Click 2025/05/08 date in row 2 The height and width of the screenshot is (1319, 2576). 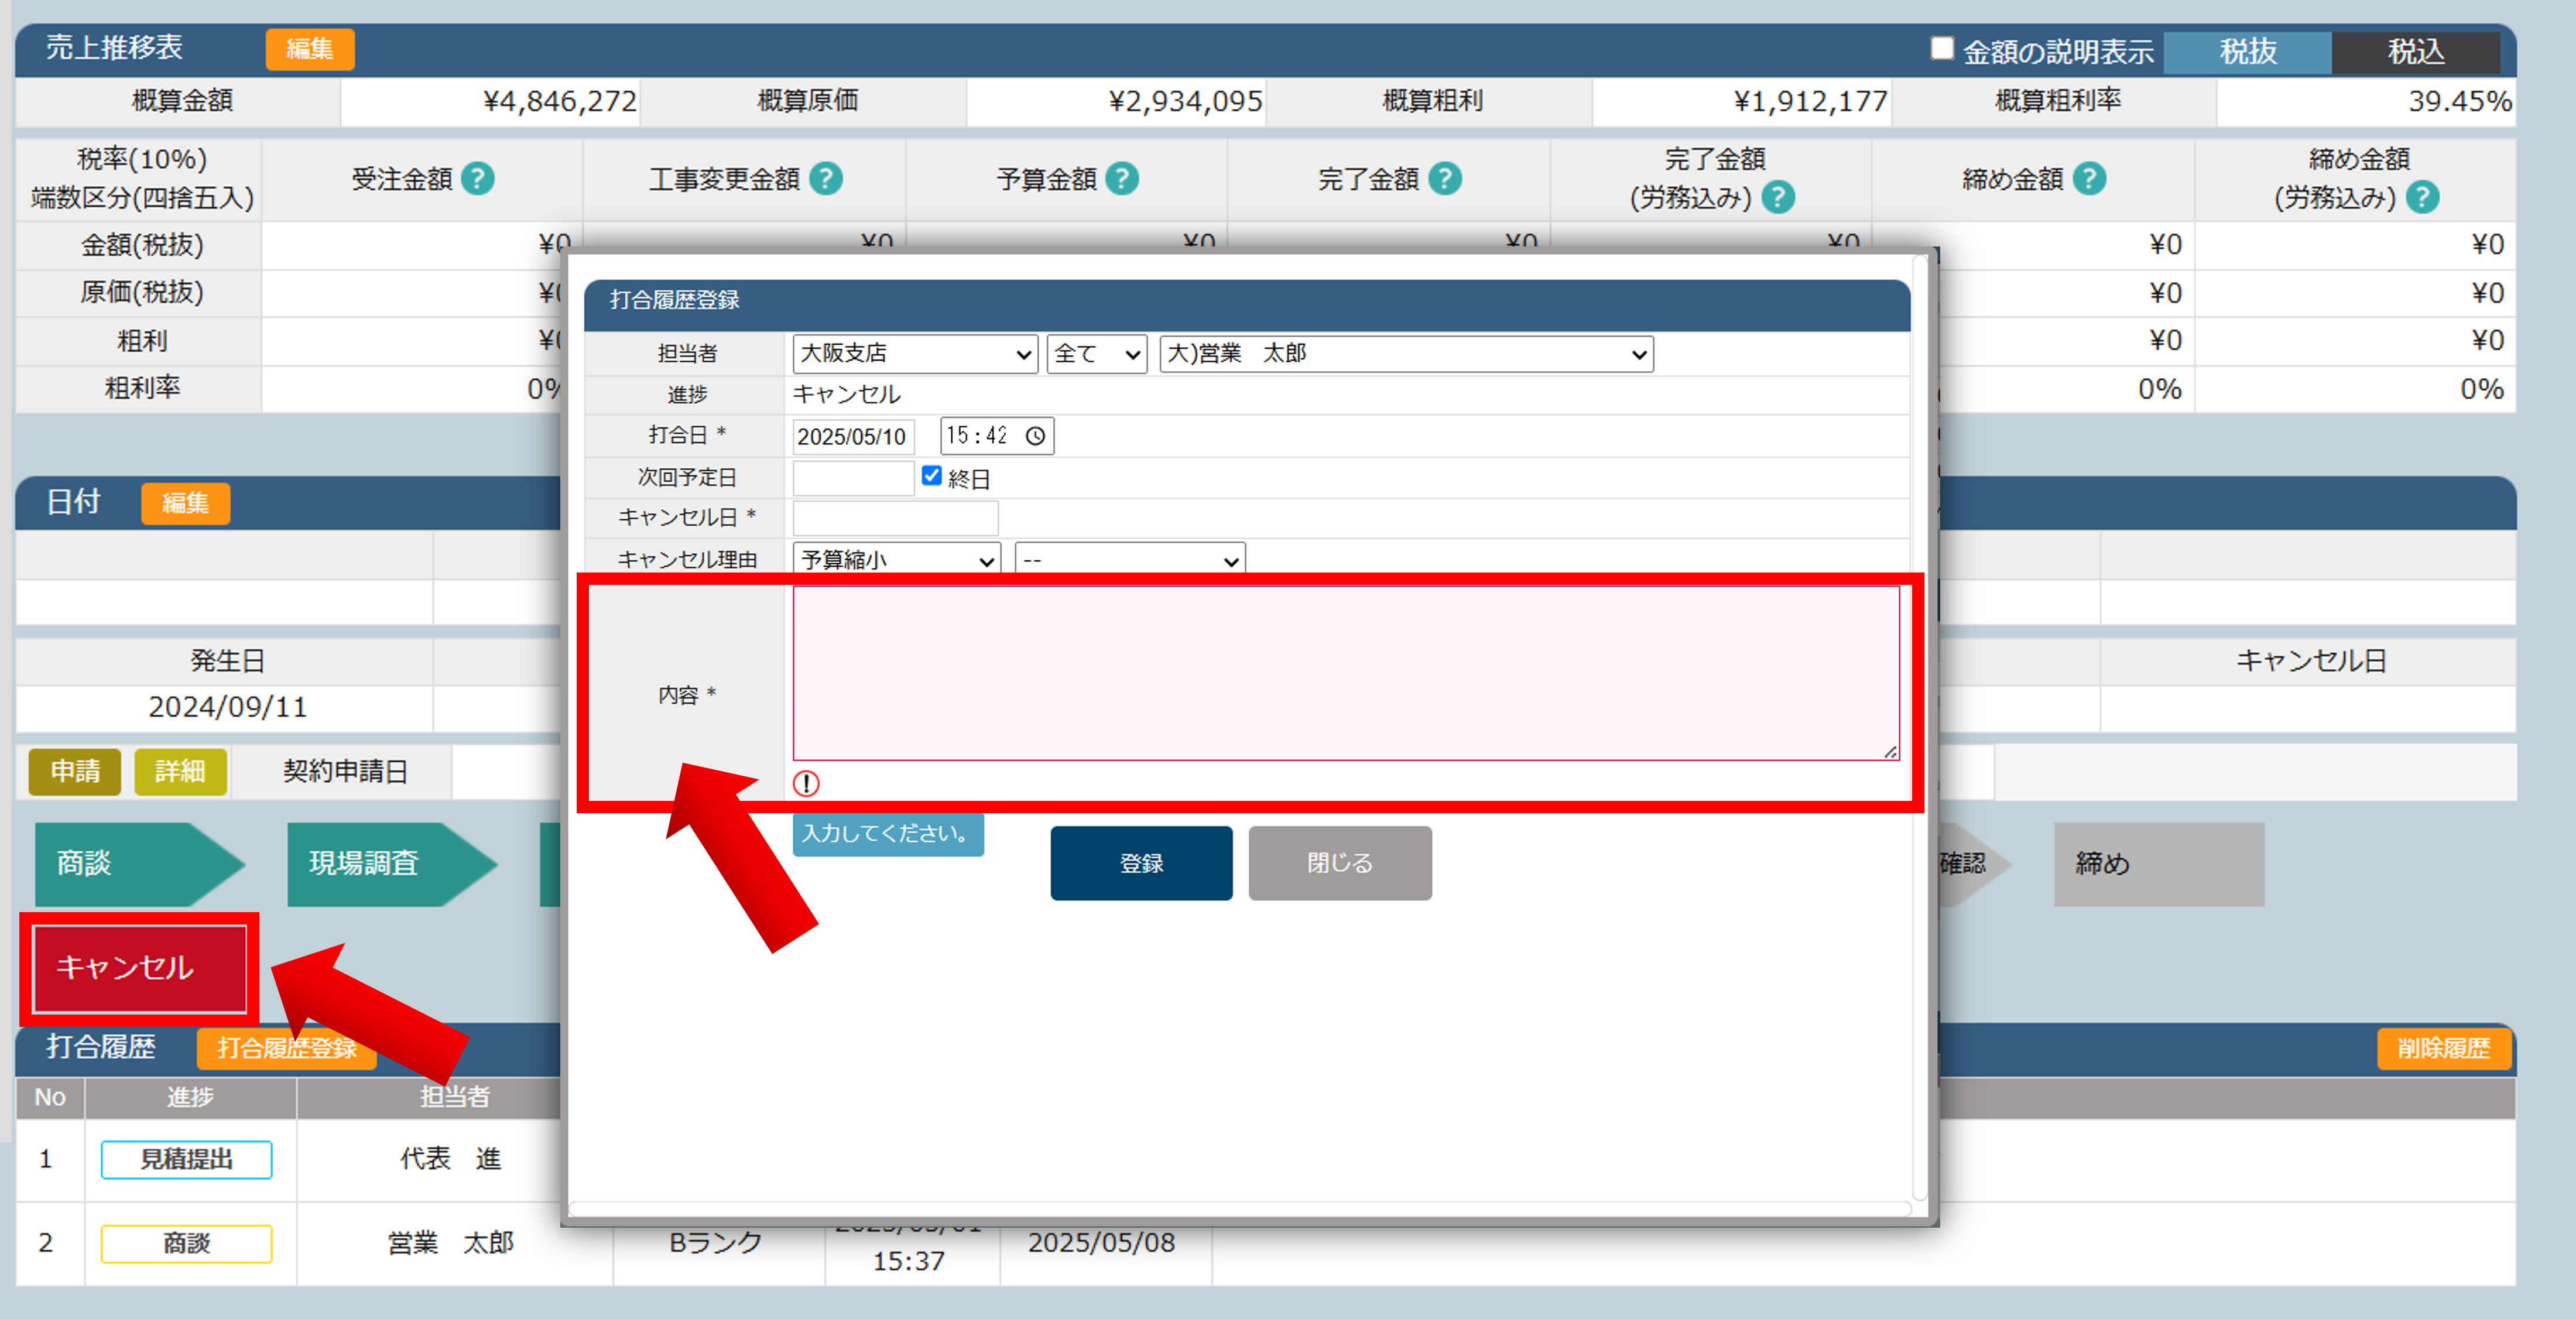point(1101,1243)
